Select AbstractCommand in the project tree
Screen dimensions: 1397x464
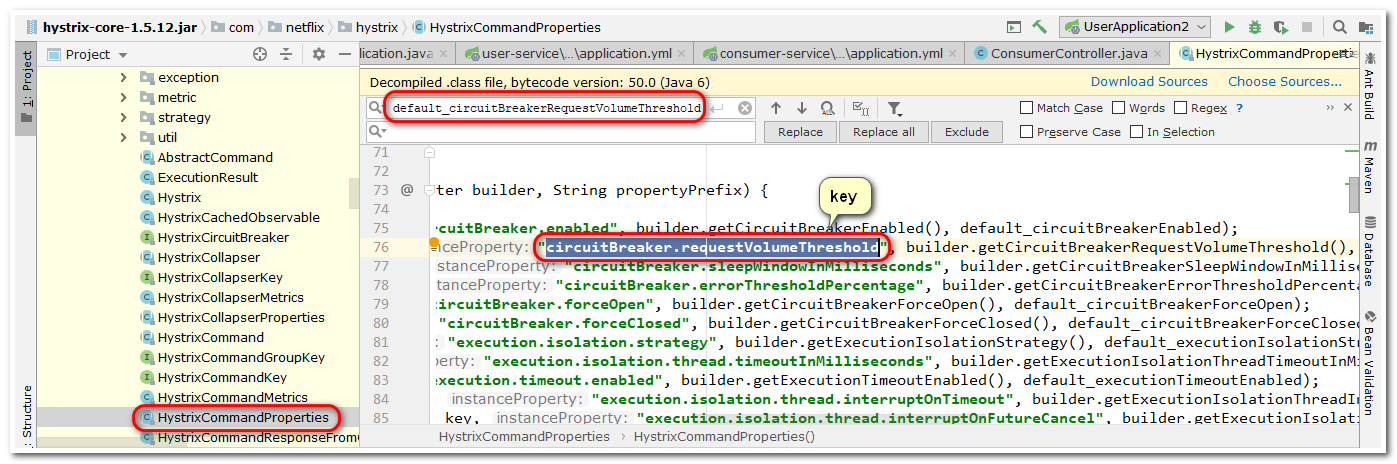(206, 157)
